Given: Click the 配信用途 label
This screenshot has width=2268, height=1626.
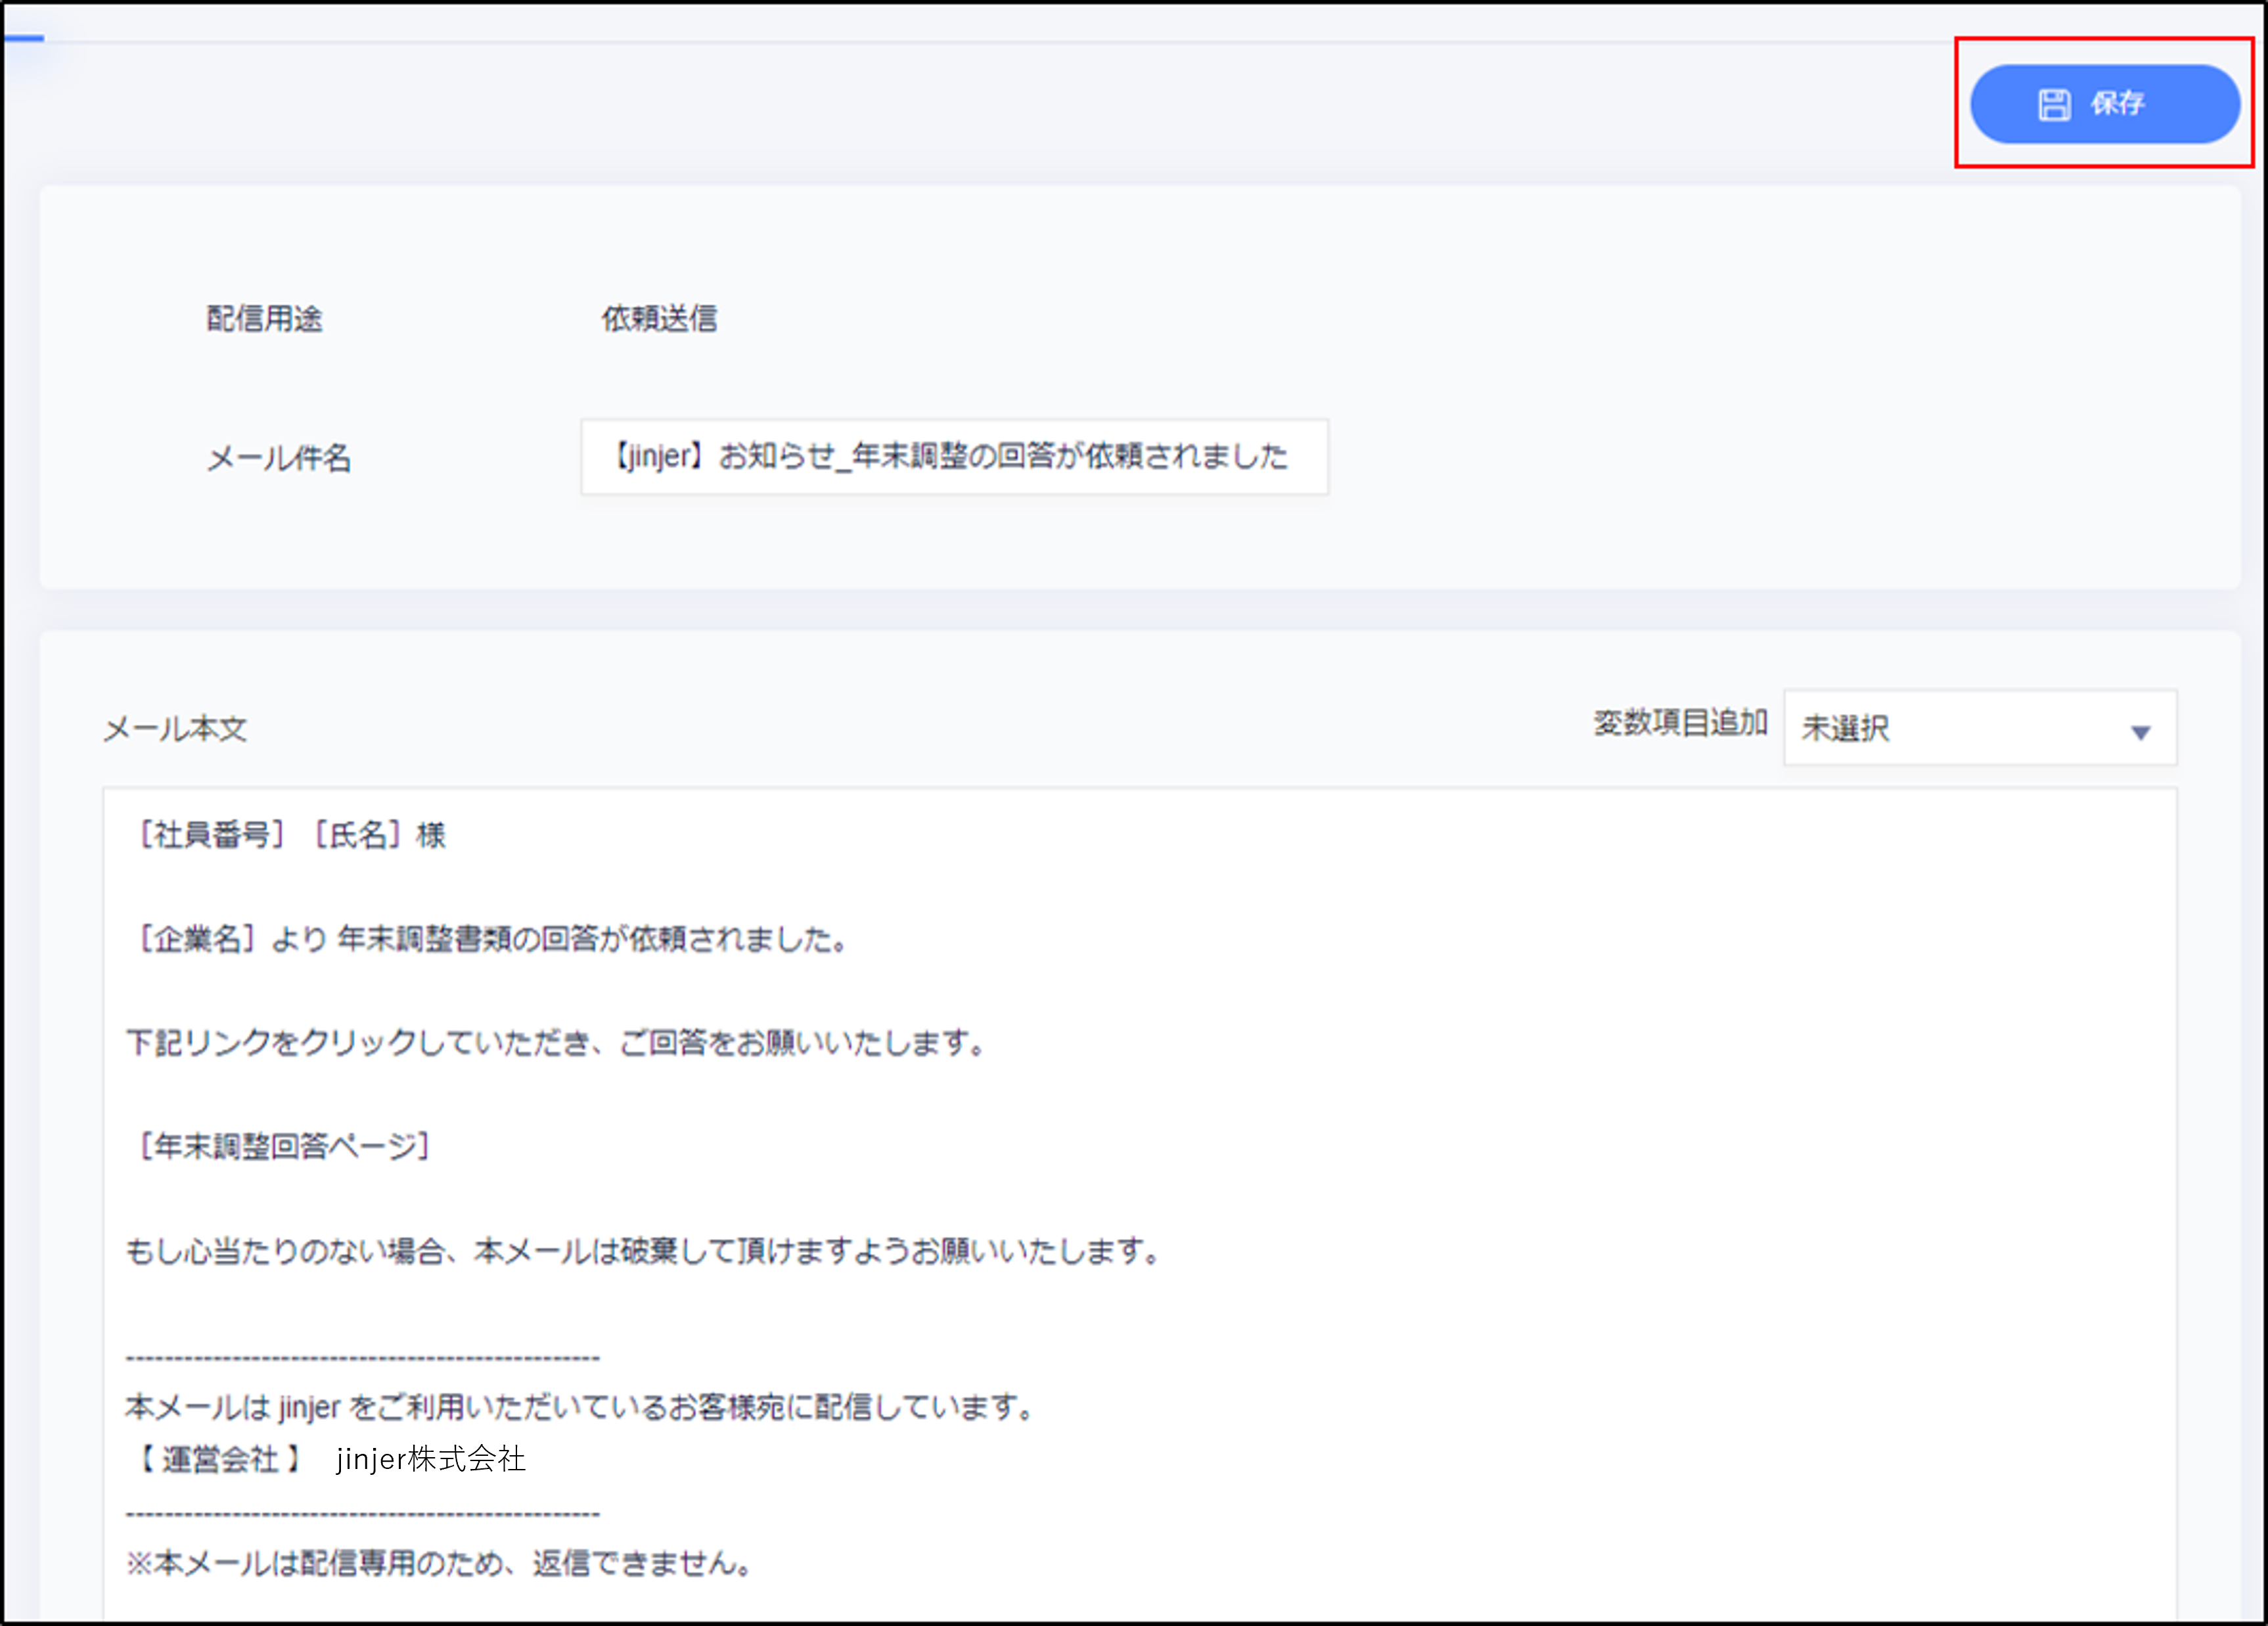Looking at the screenshot, I should tap(264, 319).
